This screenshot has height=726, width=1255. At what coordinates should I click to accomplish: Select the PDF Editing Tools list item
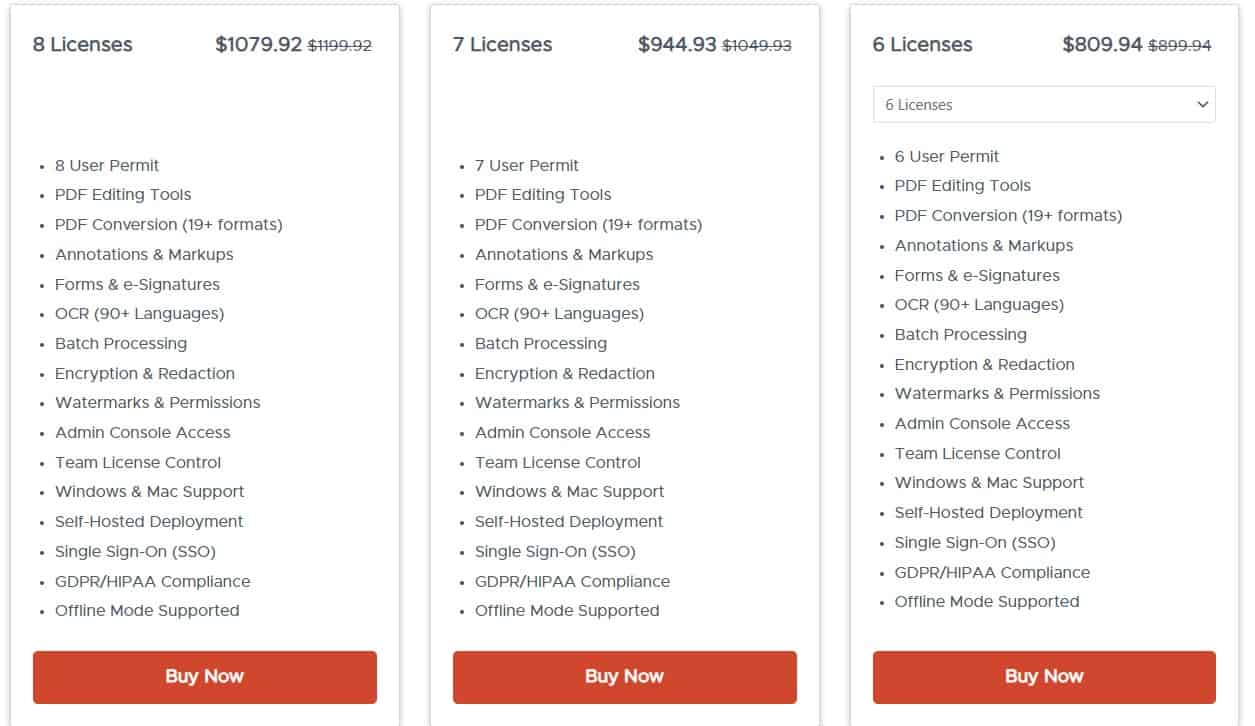(122, 194)
